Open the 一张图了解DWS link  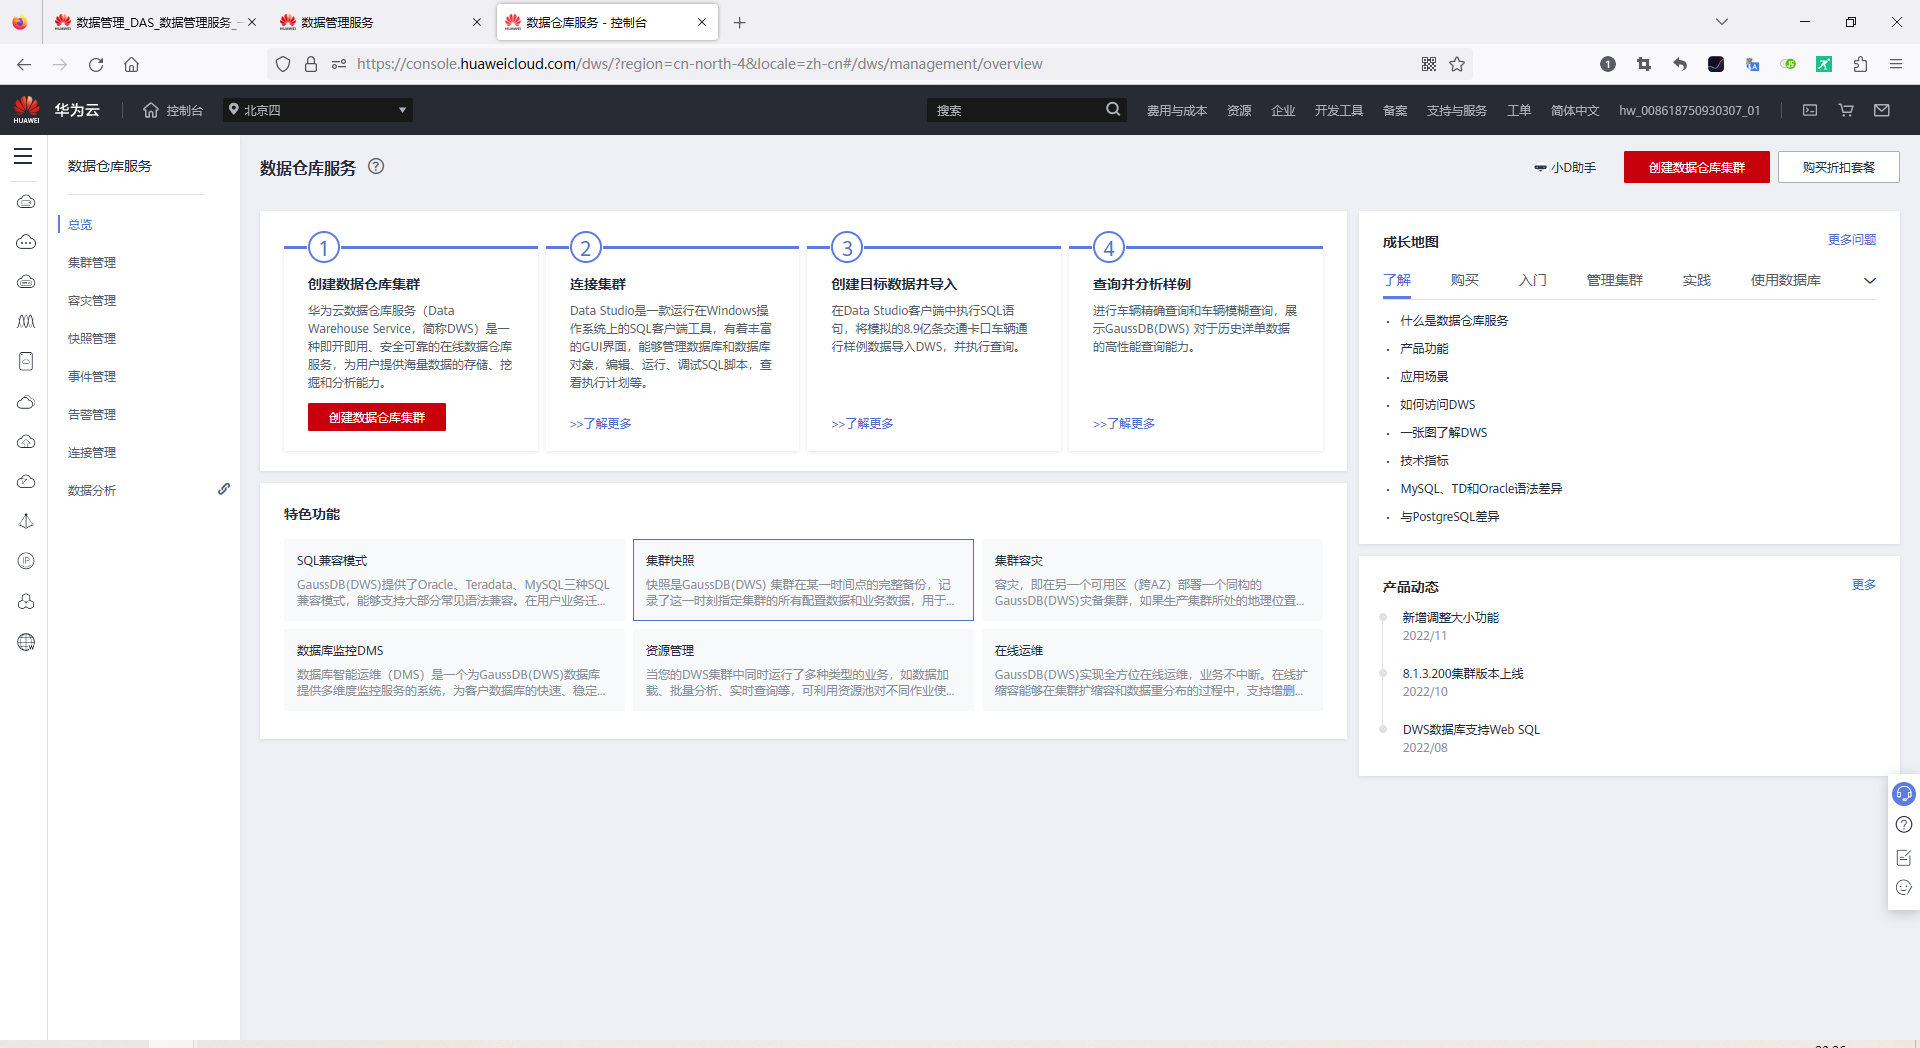(x=1444, y=433)
